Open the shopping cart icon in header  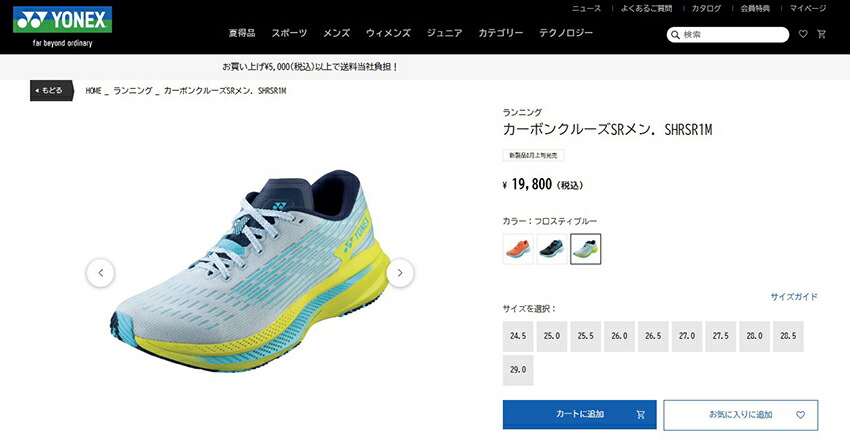[822, 34]
